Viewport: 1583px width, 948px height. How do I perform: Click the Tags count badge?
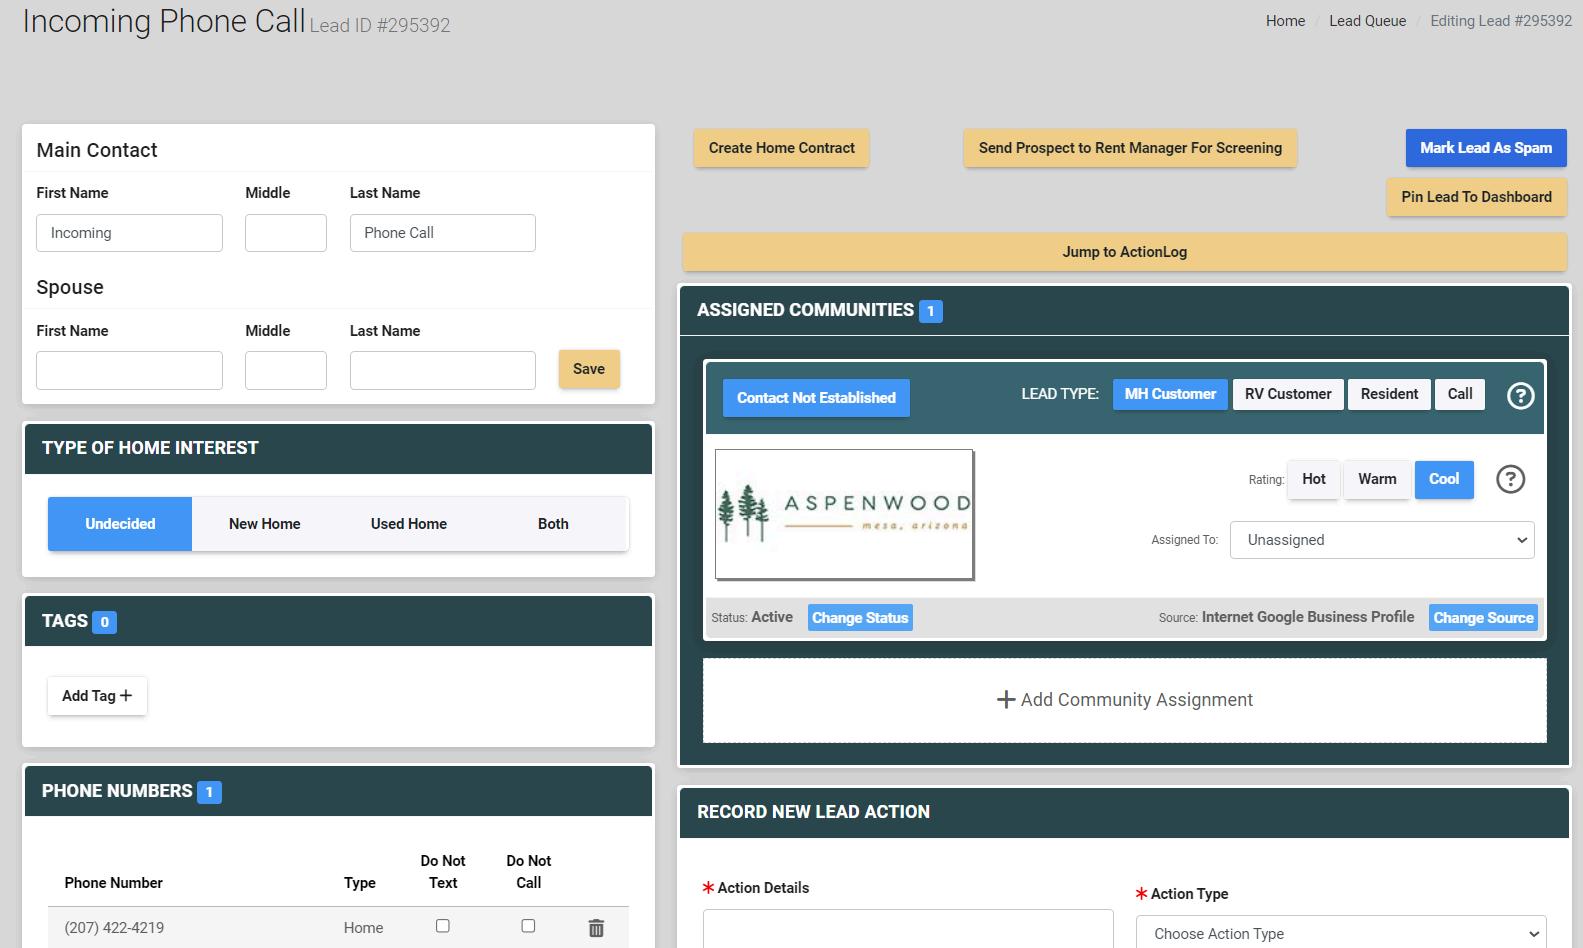tap(104, 622)
